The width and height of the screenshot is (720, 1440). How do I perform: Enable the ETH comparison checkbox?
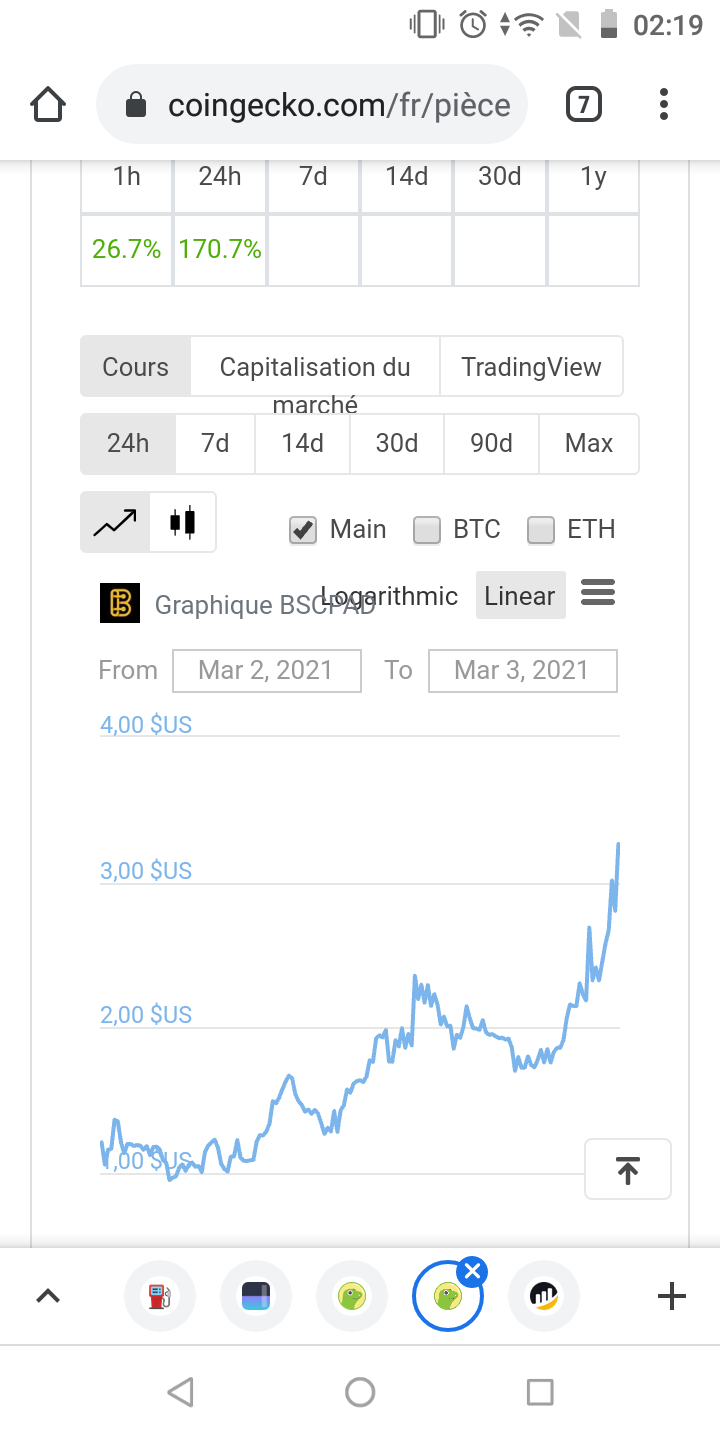(x=541, y=530)
